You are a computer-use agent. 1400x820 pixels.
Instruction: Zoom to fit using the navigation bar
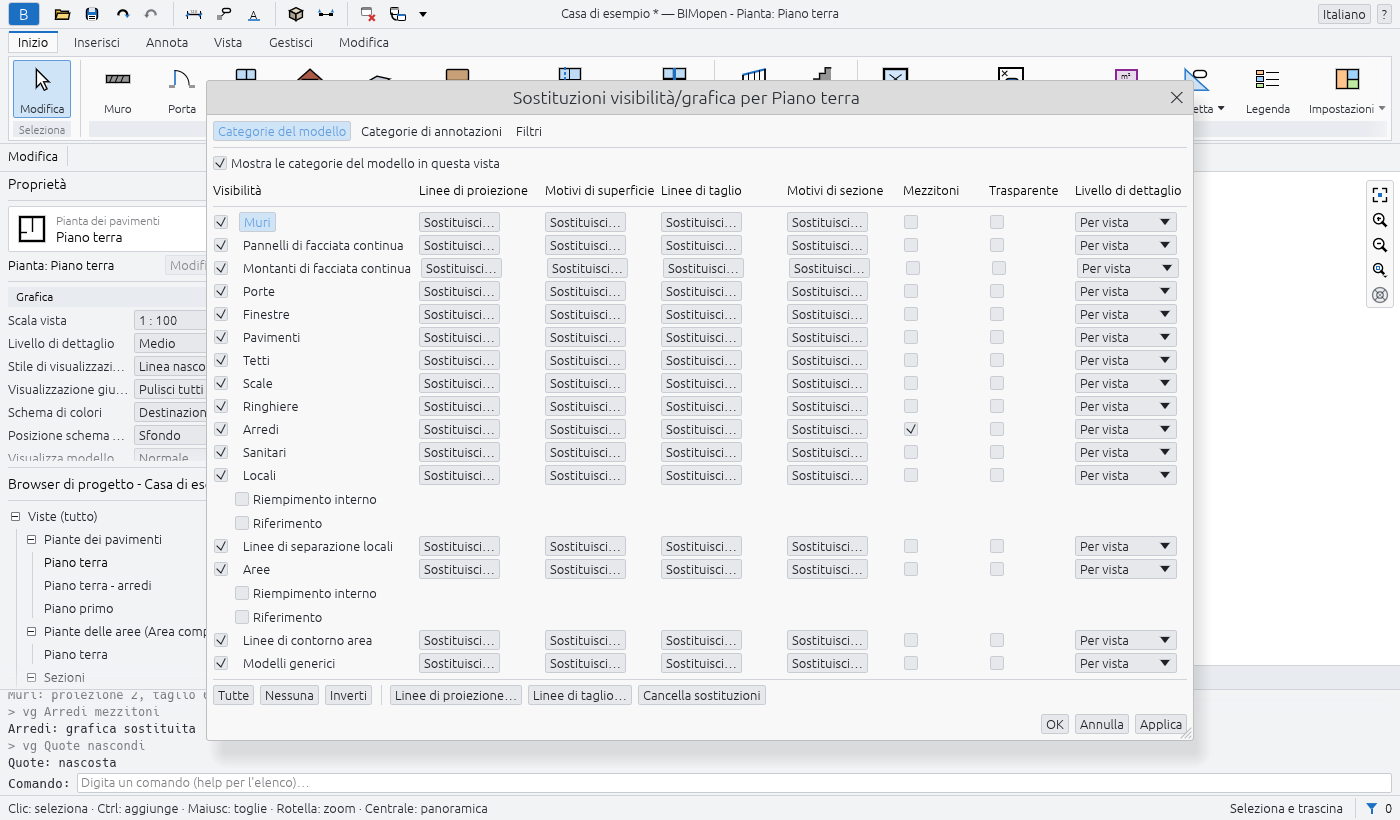pyautogui.click(x=1380, y=195)
